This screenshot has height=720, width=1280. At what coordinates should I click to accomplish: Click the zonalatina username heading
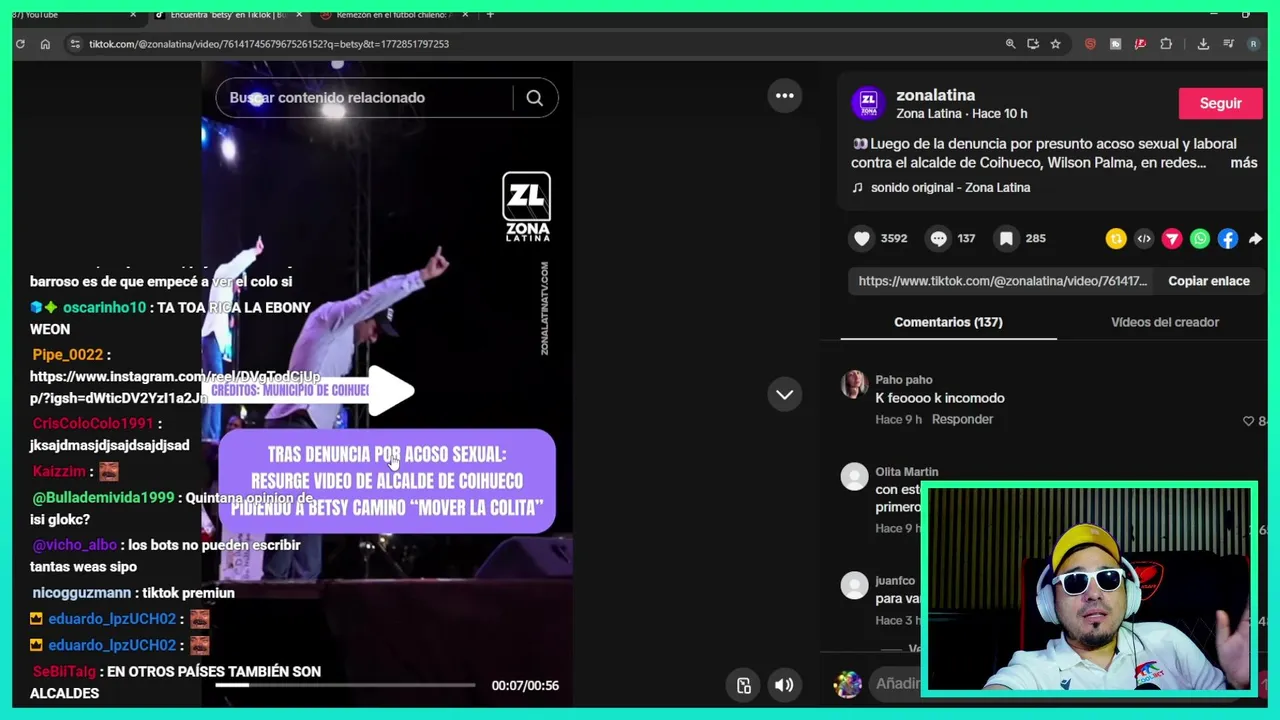(936, 95)
